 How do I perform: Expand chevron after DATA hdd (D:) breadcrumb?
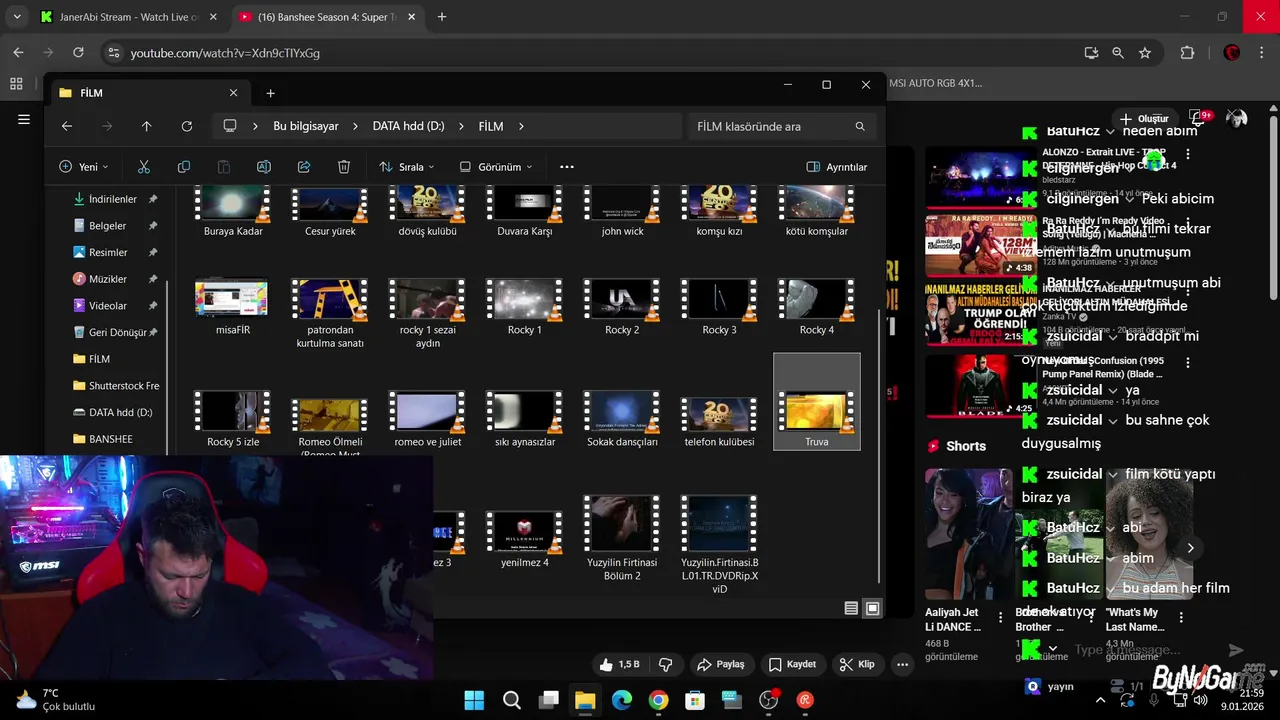[462, 126]
